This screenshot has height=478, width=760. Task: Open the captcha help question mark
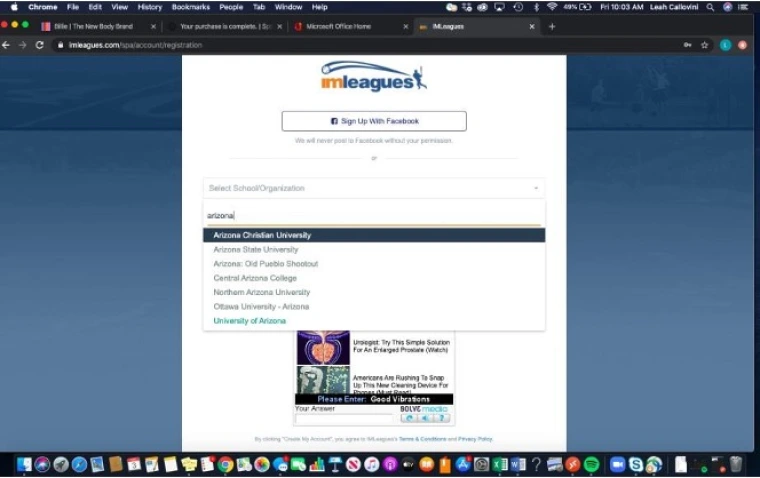point(441,418)
